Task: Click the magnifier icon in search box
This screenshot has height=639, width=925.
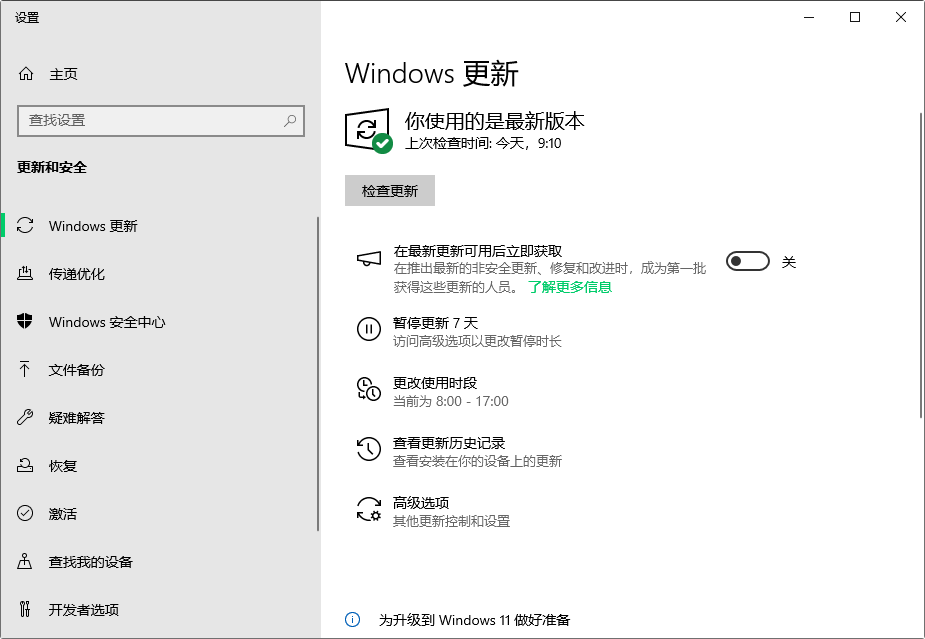Action: [290, 121]
